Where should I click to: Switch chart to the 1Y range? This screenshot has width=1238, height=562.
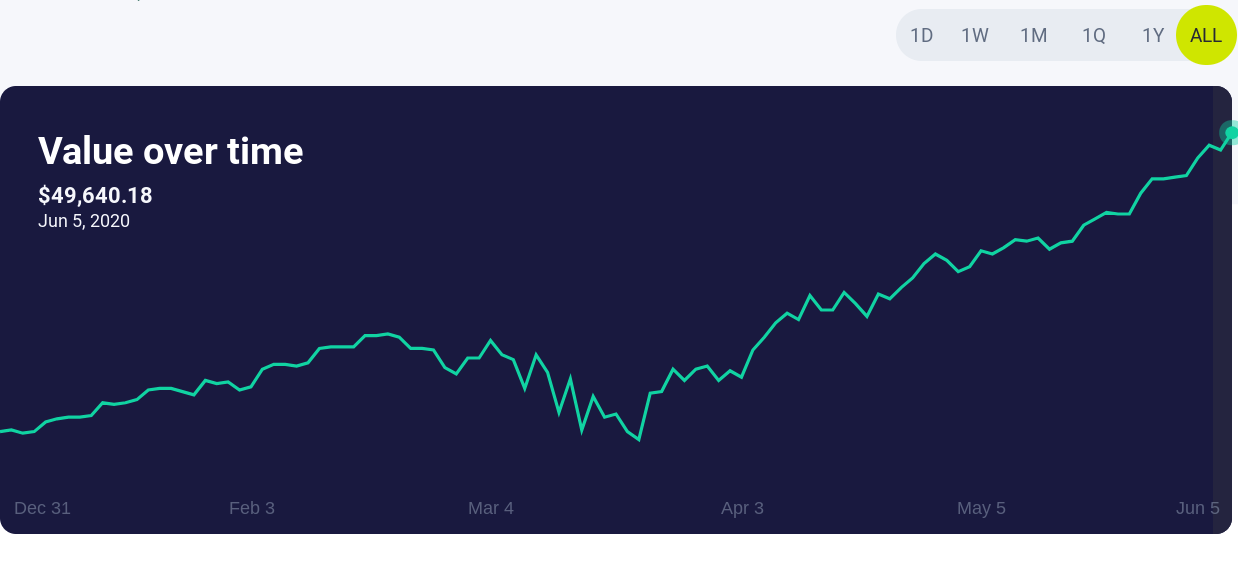[1153, 35]
